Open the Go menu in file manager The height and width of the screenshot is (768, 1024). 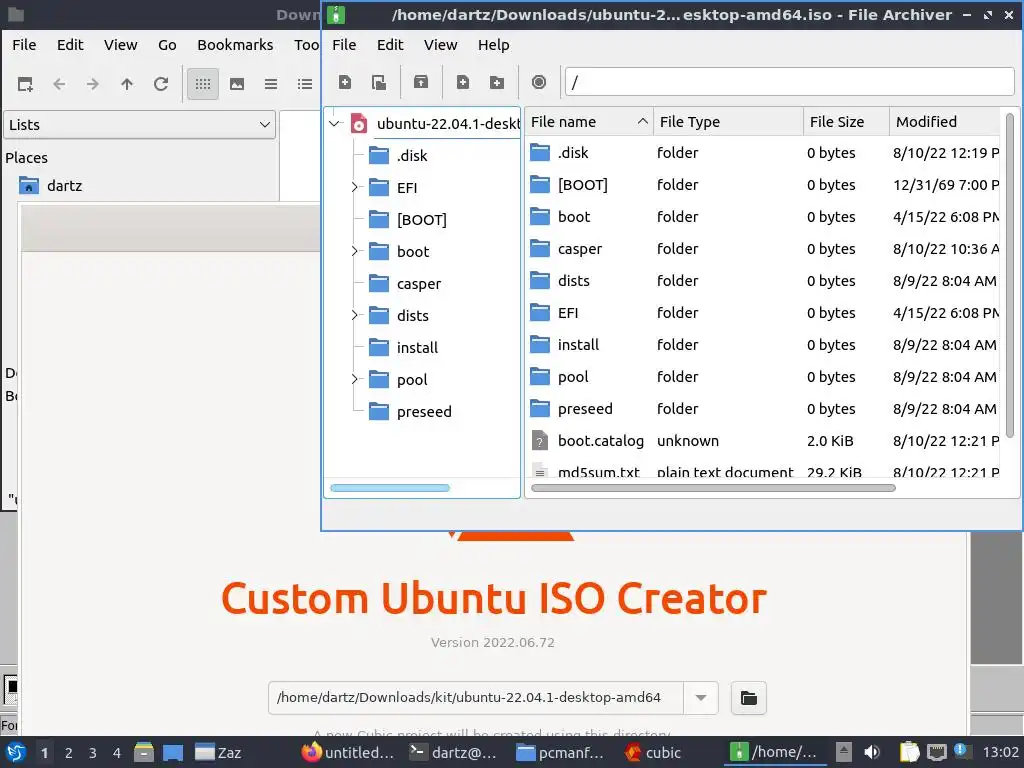[x=167, y=45]
